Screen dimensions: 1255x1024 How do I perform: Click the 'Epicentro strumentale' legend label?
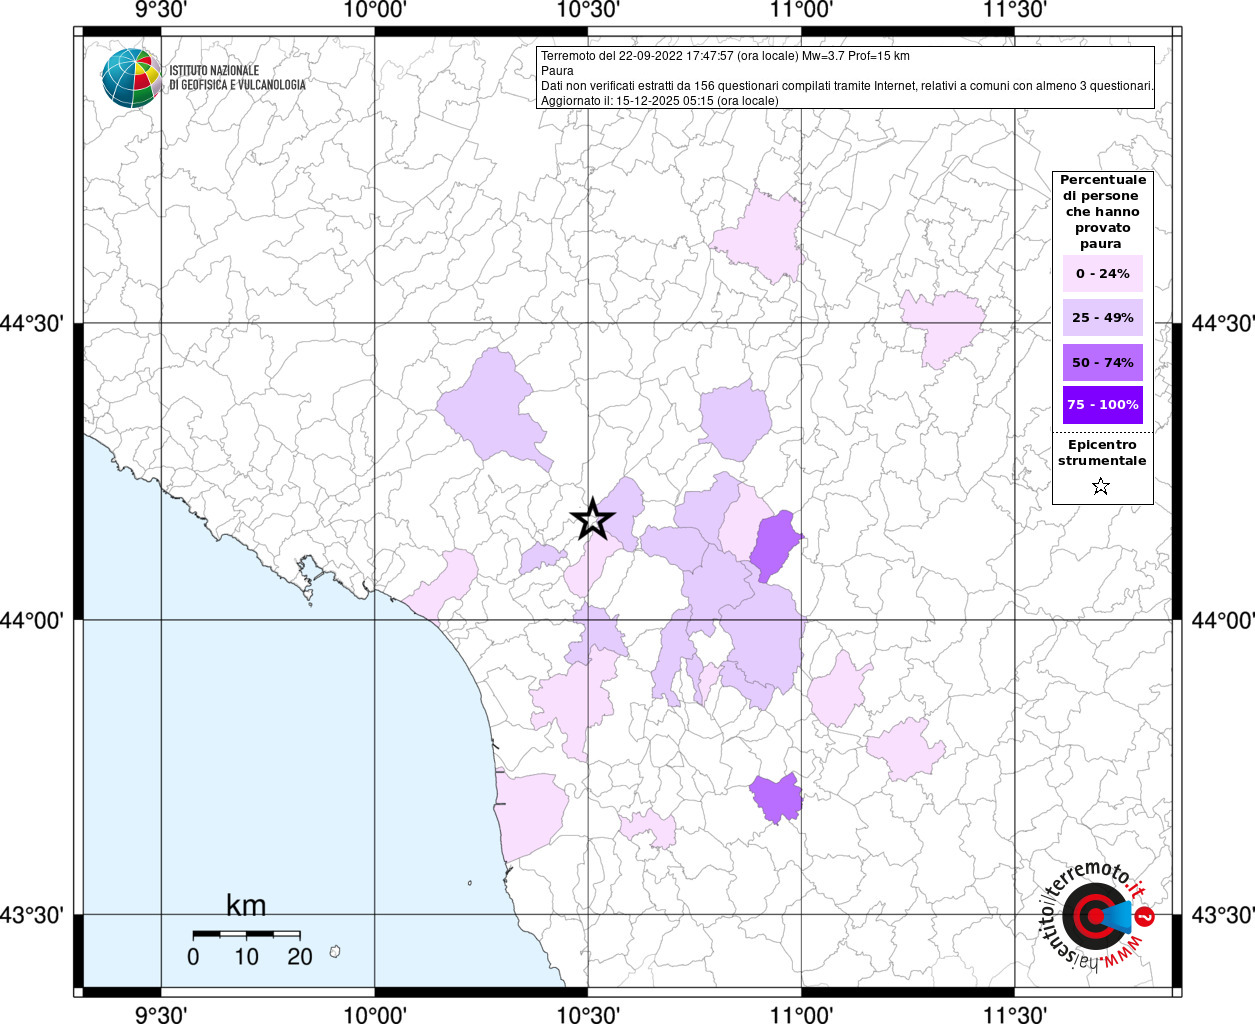point(1102,453)
